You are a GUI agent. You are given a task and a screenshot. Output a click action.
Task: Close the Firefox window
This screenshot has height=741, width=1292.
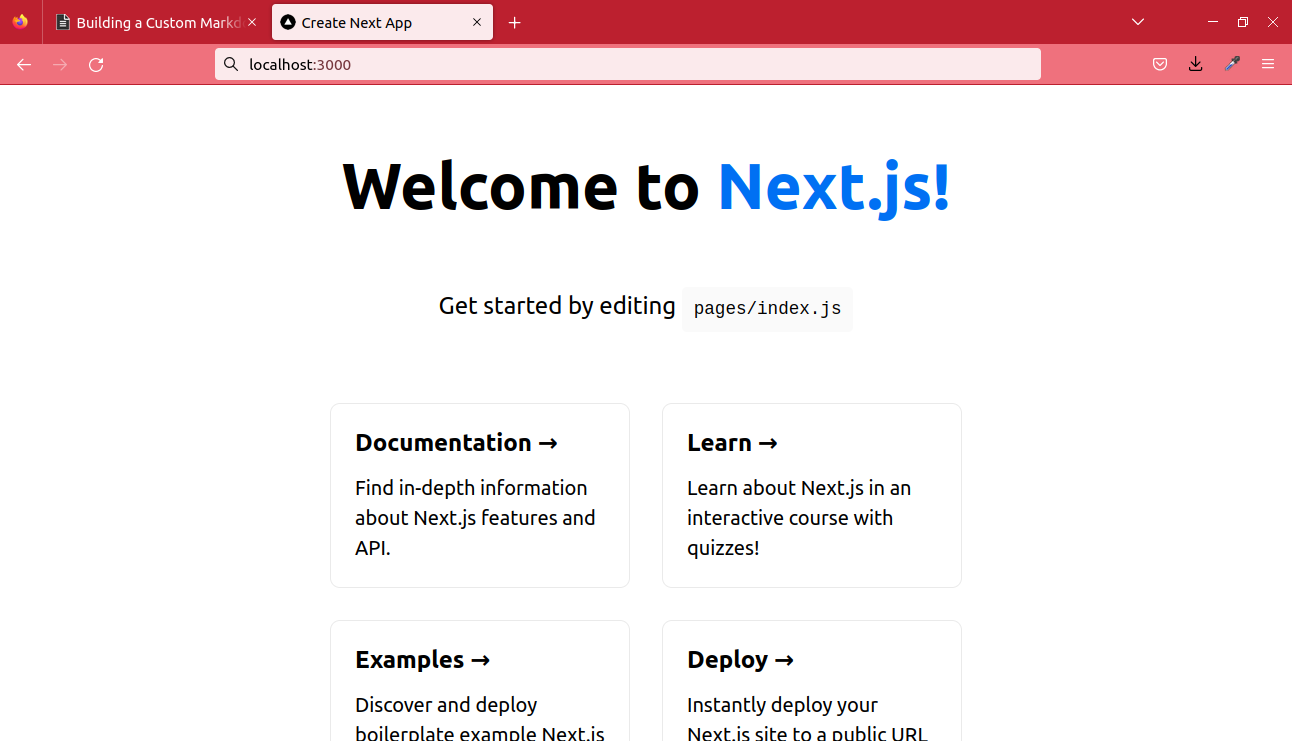point(1273,22)
